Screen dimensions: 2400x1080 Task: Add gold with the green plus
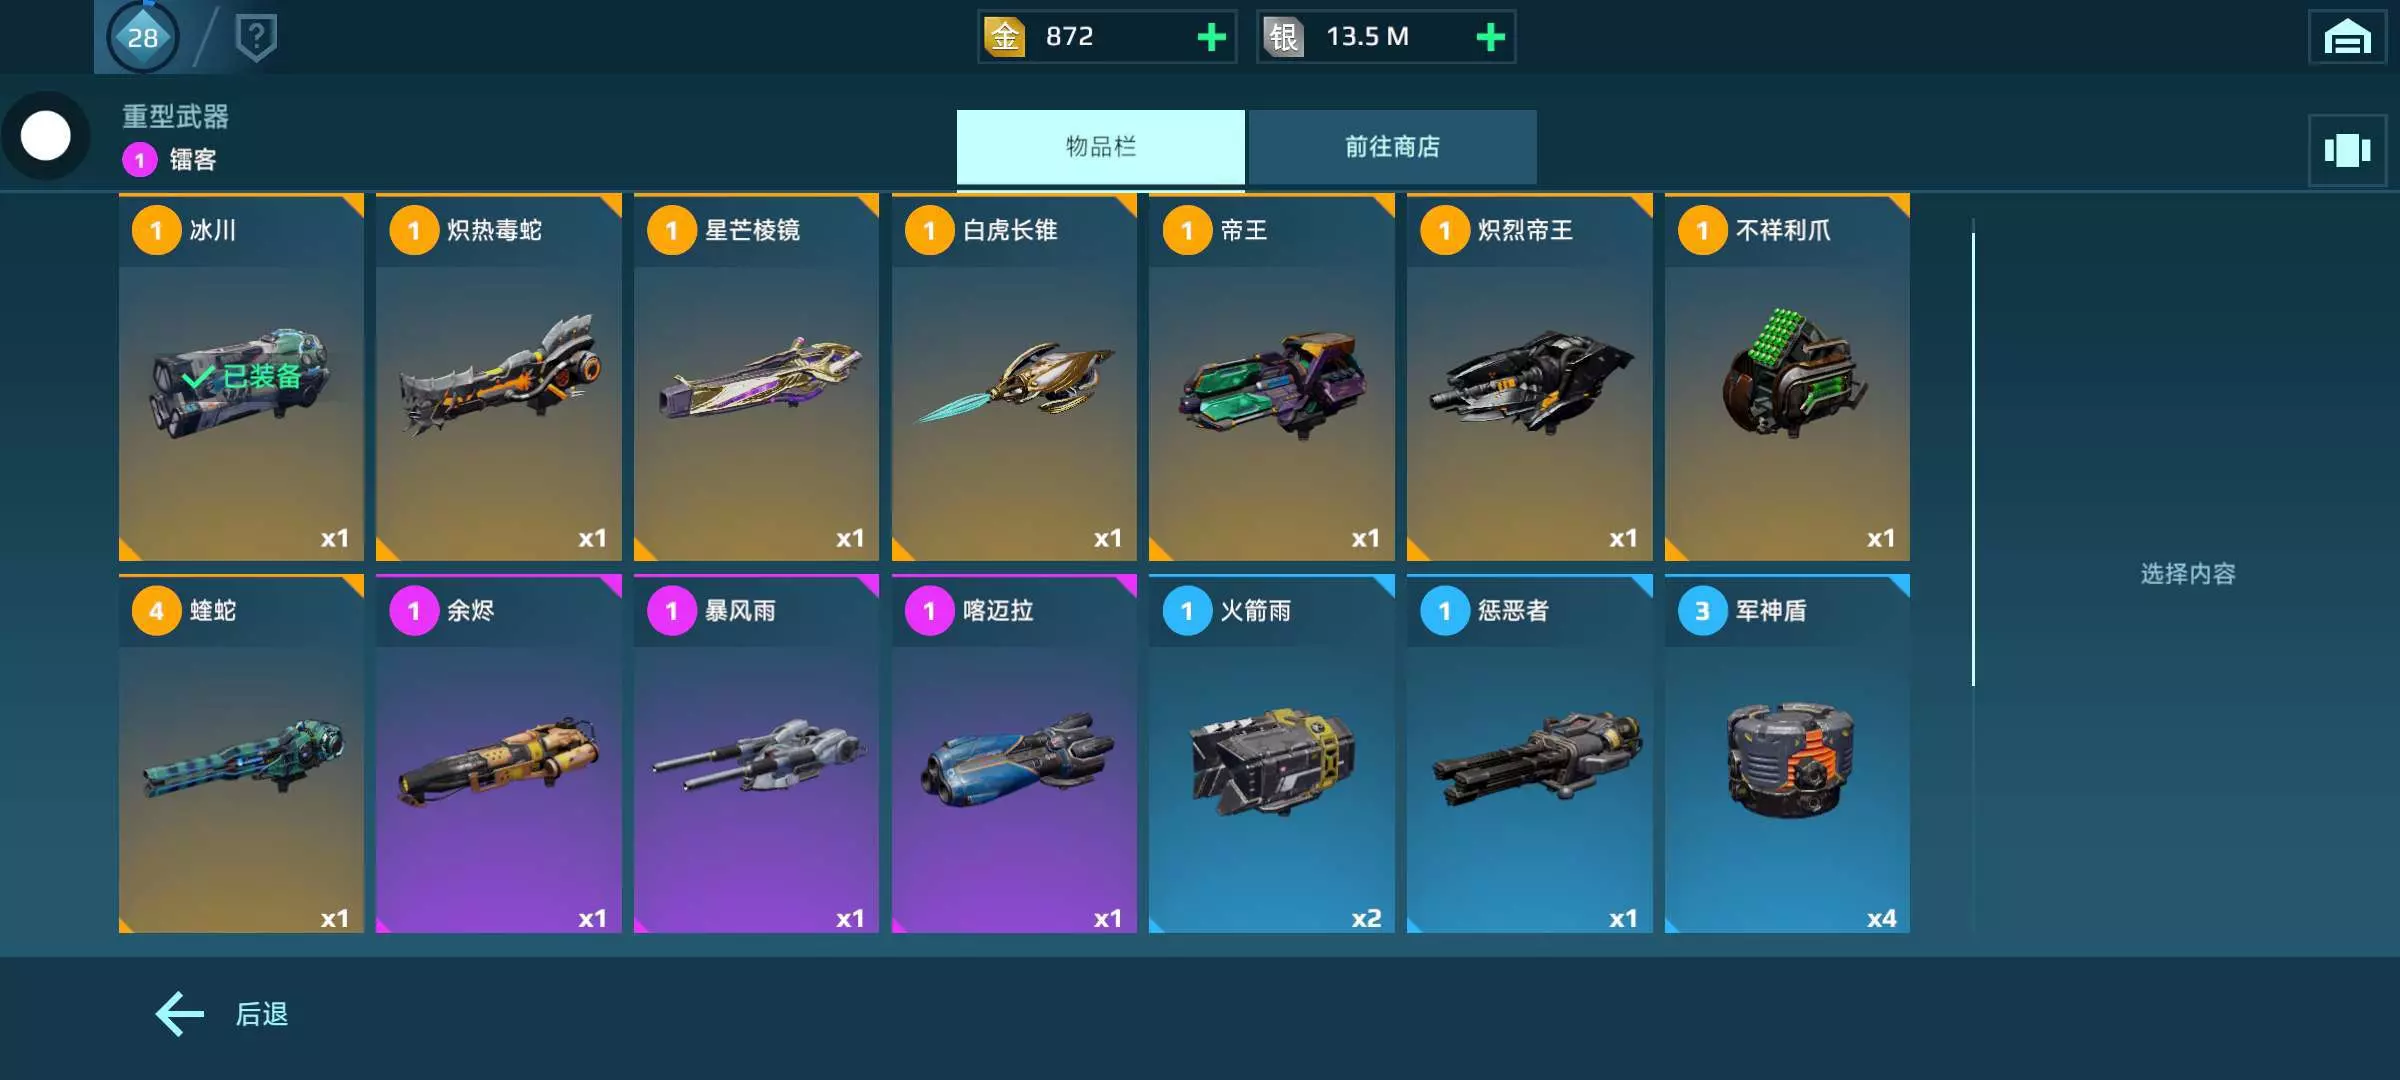point(1211,37)
